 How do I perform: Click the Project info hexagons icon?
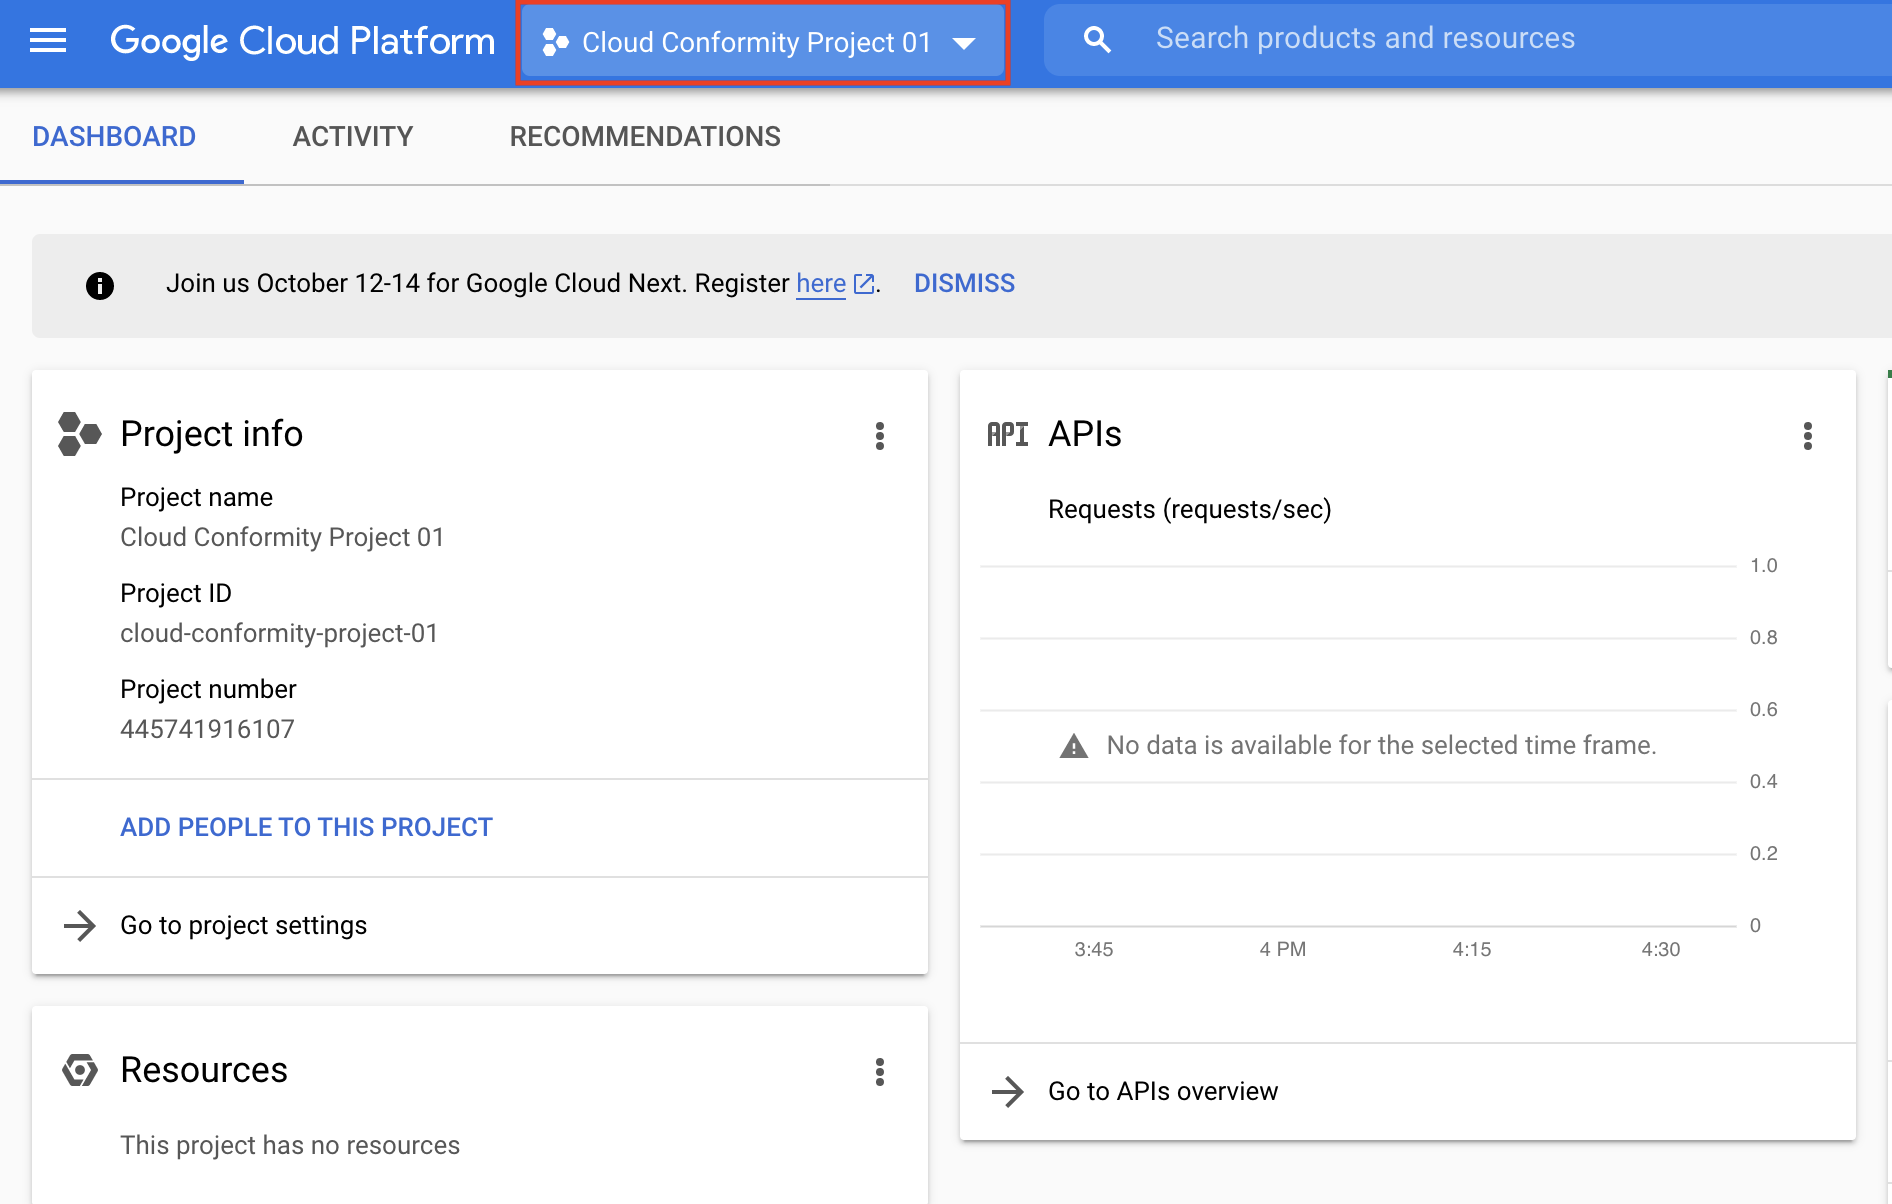pos(79,434)
